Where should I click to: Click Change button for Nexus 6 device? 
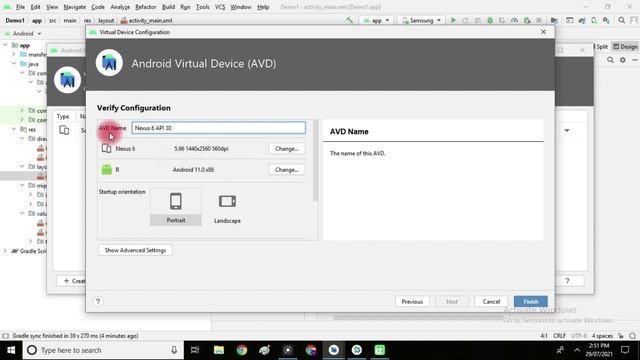[x=287, y=149]
